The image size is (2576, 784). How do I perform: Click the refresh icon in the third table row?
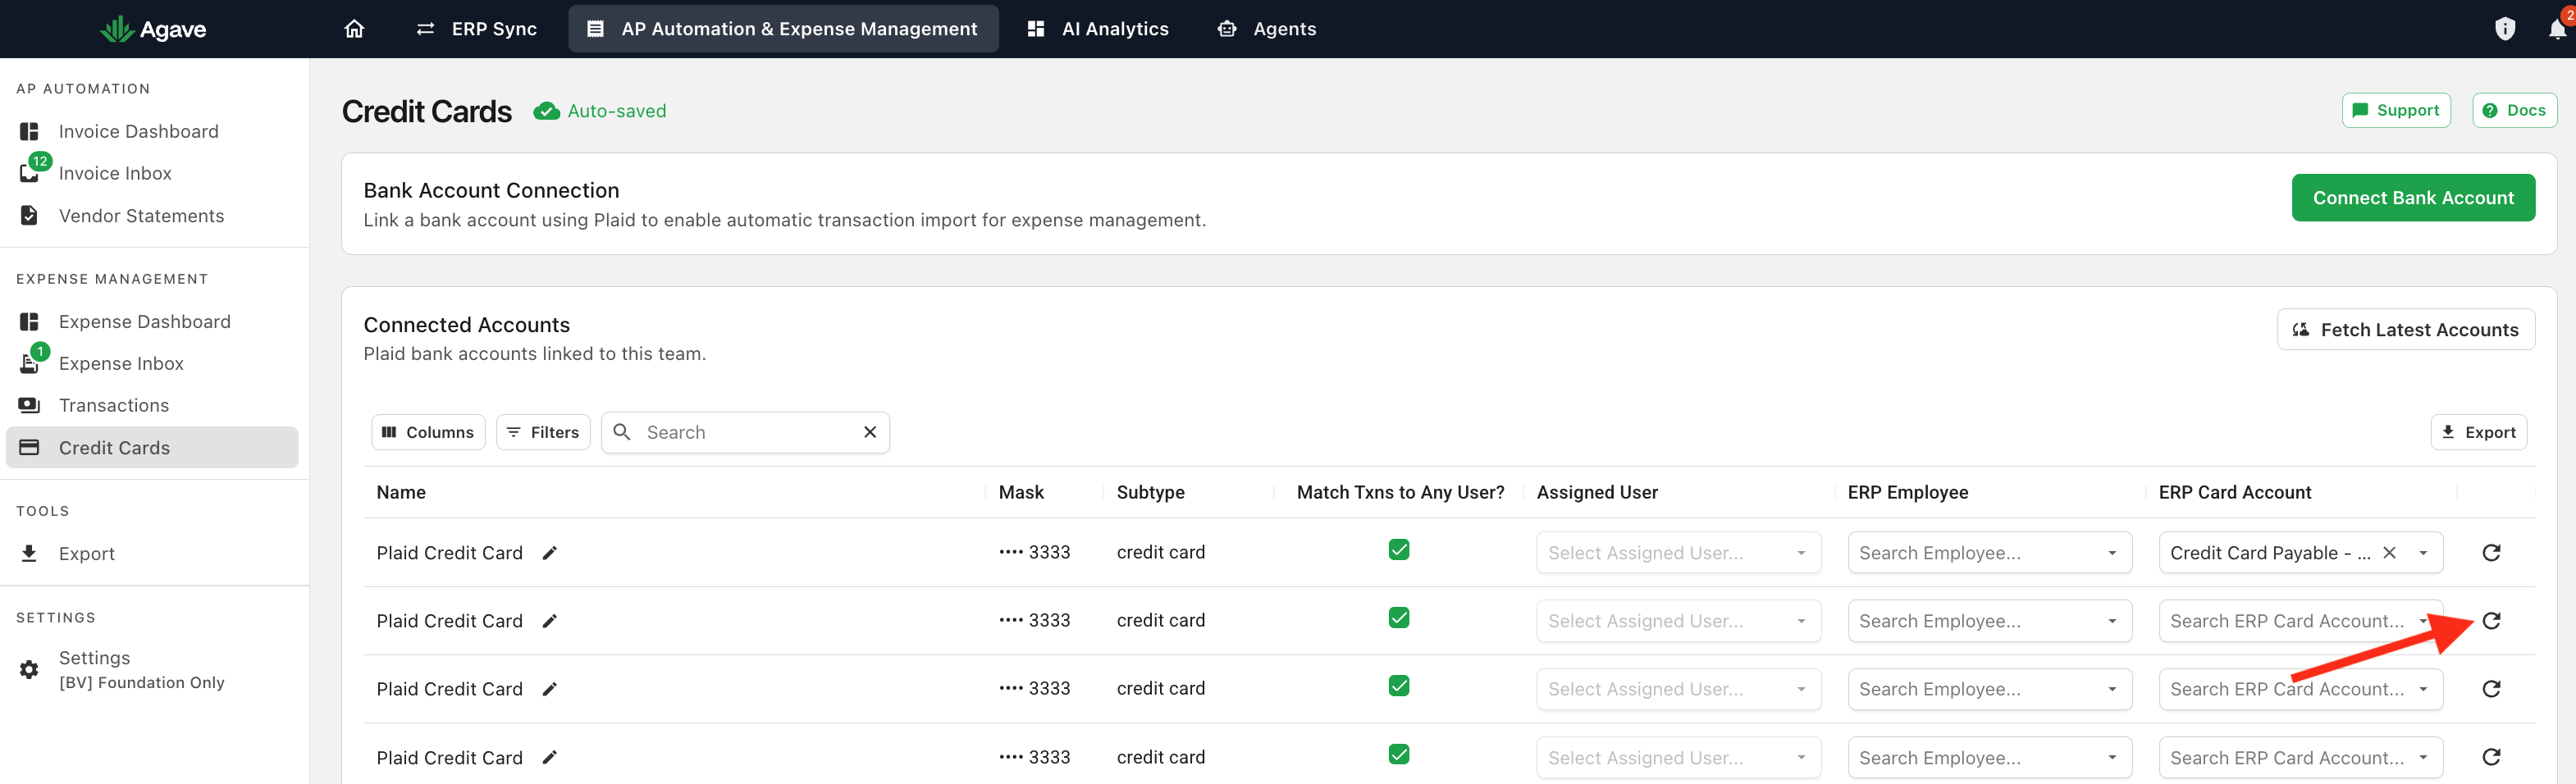click(x=2491, y=689)
